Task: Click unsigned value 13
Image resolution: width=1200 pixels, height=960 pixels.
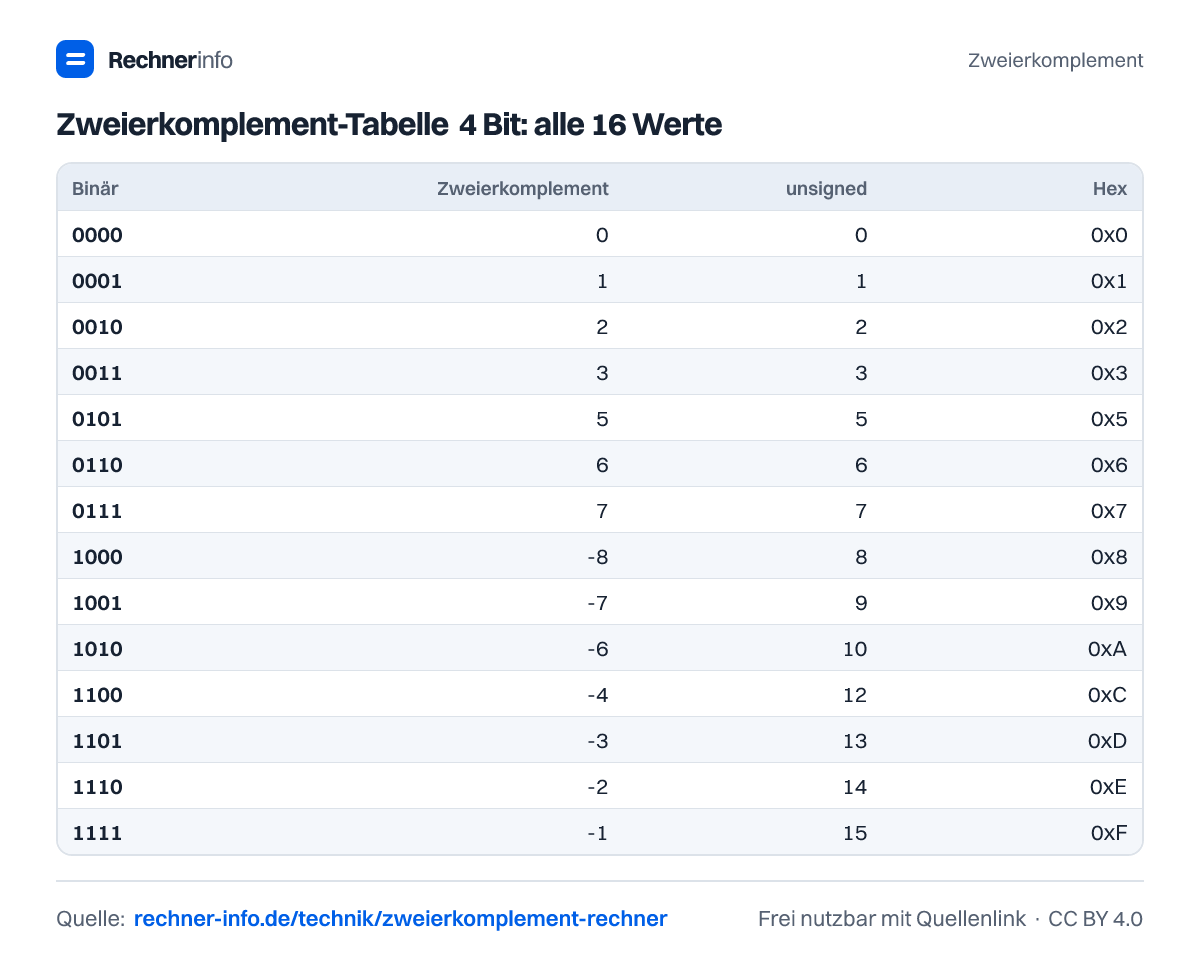Action: coord(855,741)
